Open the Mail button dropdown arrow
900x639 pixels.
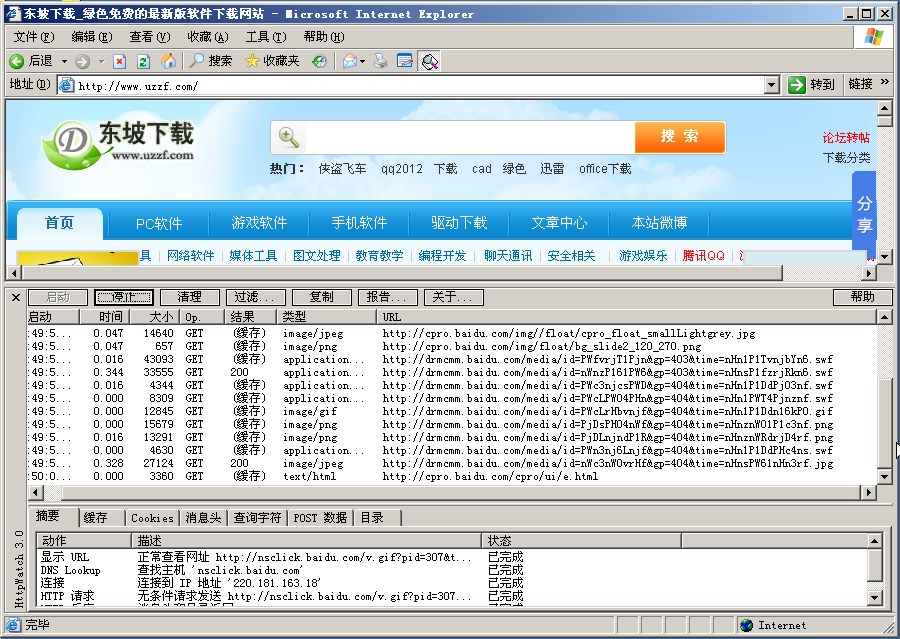(362, 61)
